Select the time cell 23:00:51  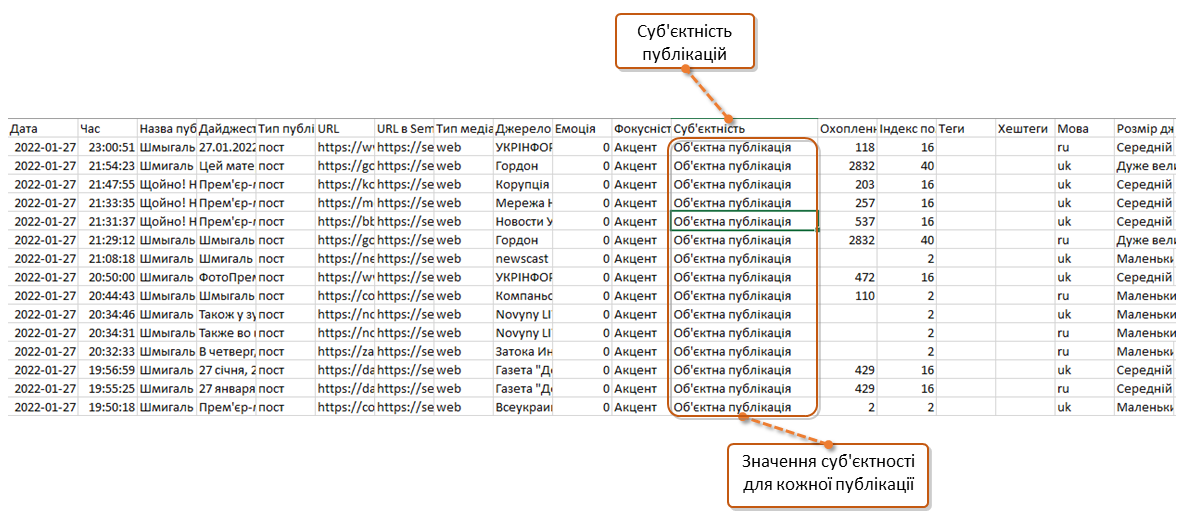pyautogui.click(x=107, y=147)
